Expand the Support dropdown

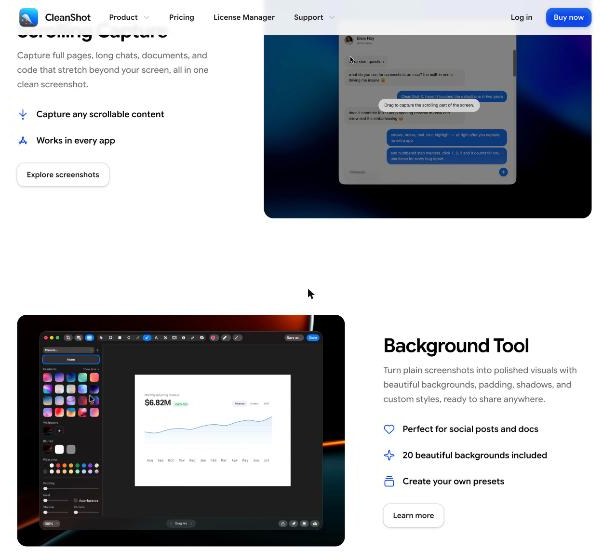coord(314,17)
